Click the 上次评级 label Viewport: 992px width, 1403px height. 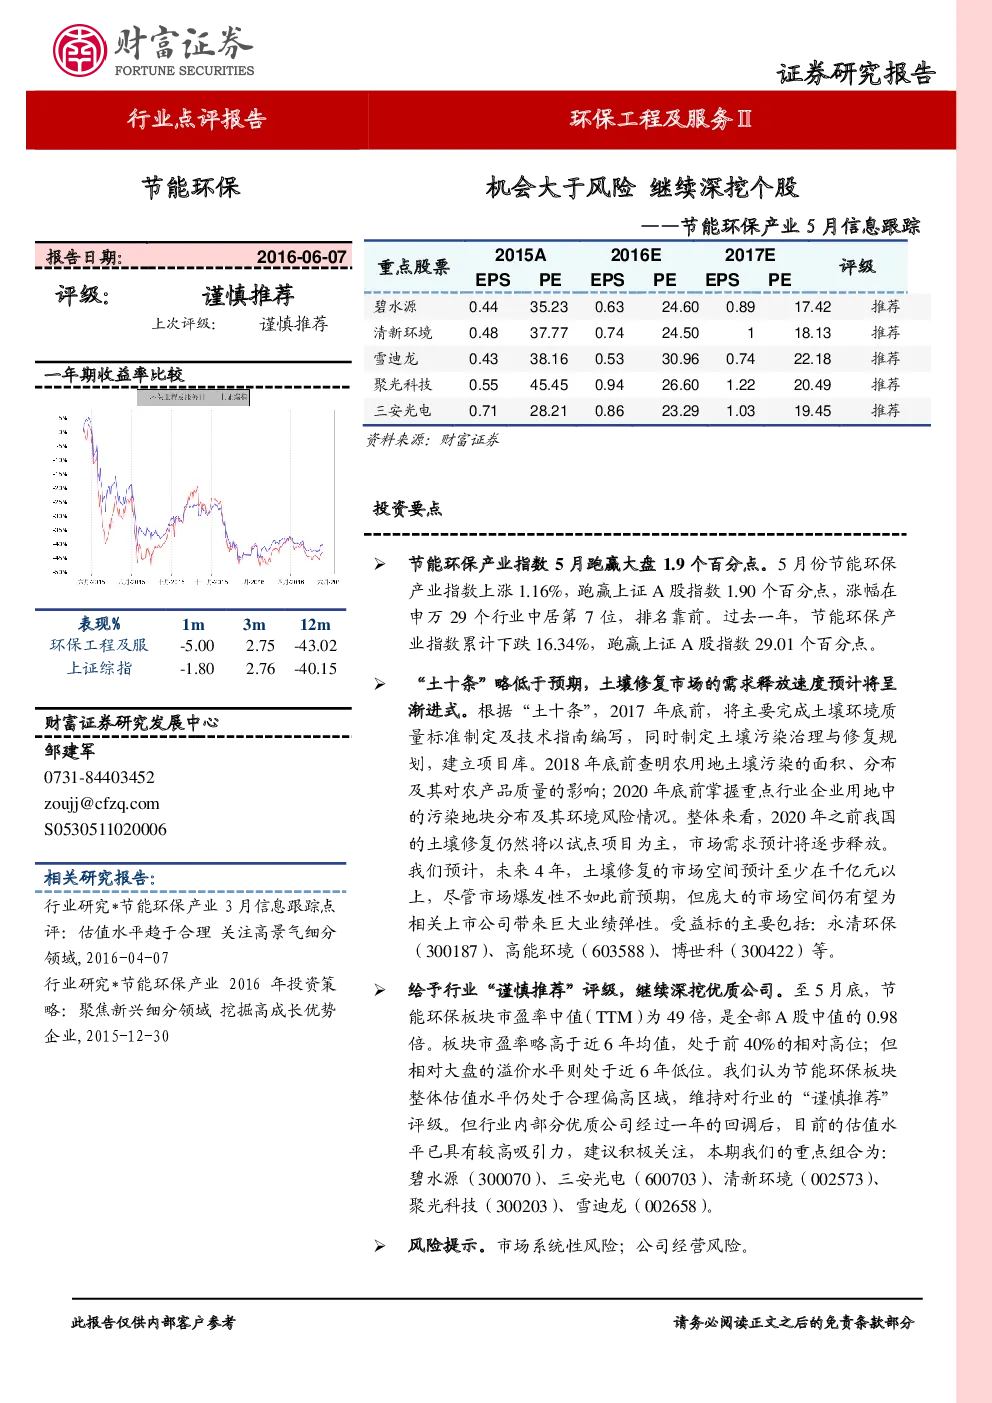click(x=184, y=324)
